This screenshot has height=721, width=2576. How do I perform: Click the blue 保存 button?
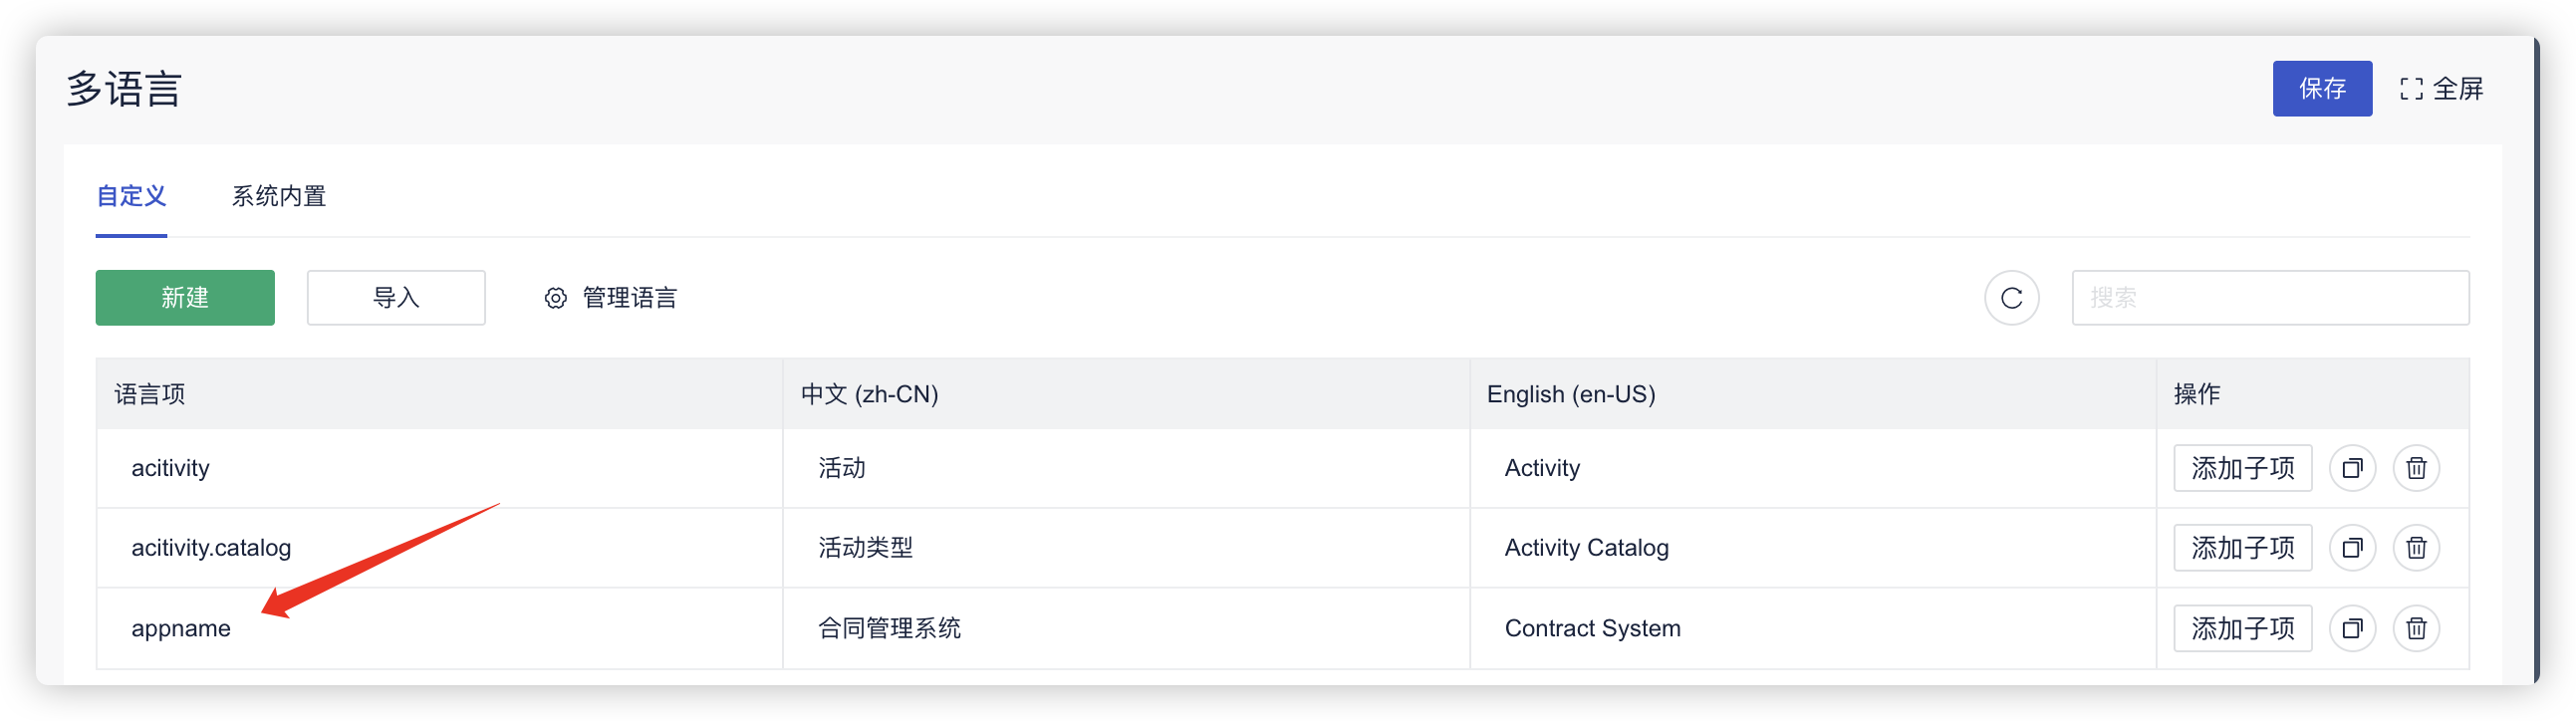pyautogui.click(x=2321, y=89)
